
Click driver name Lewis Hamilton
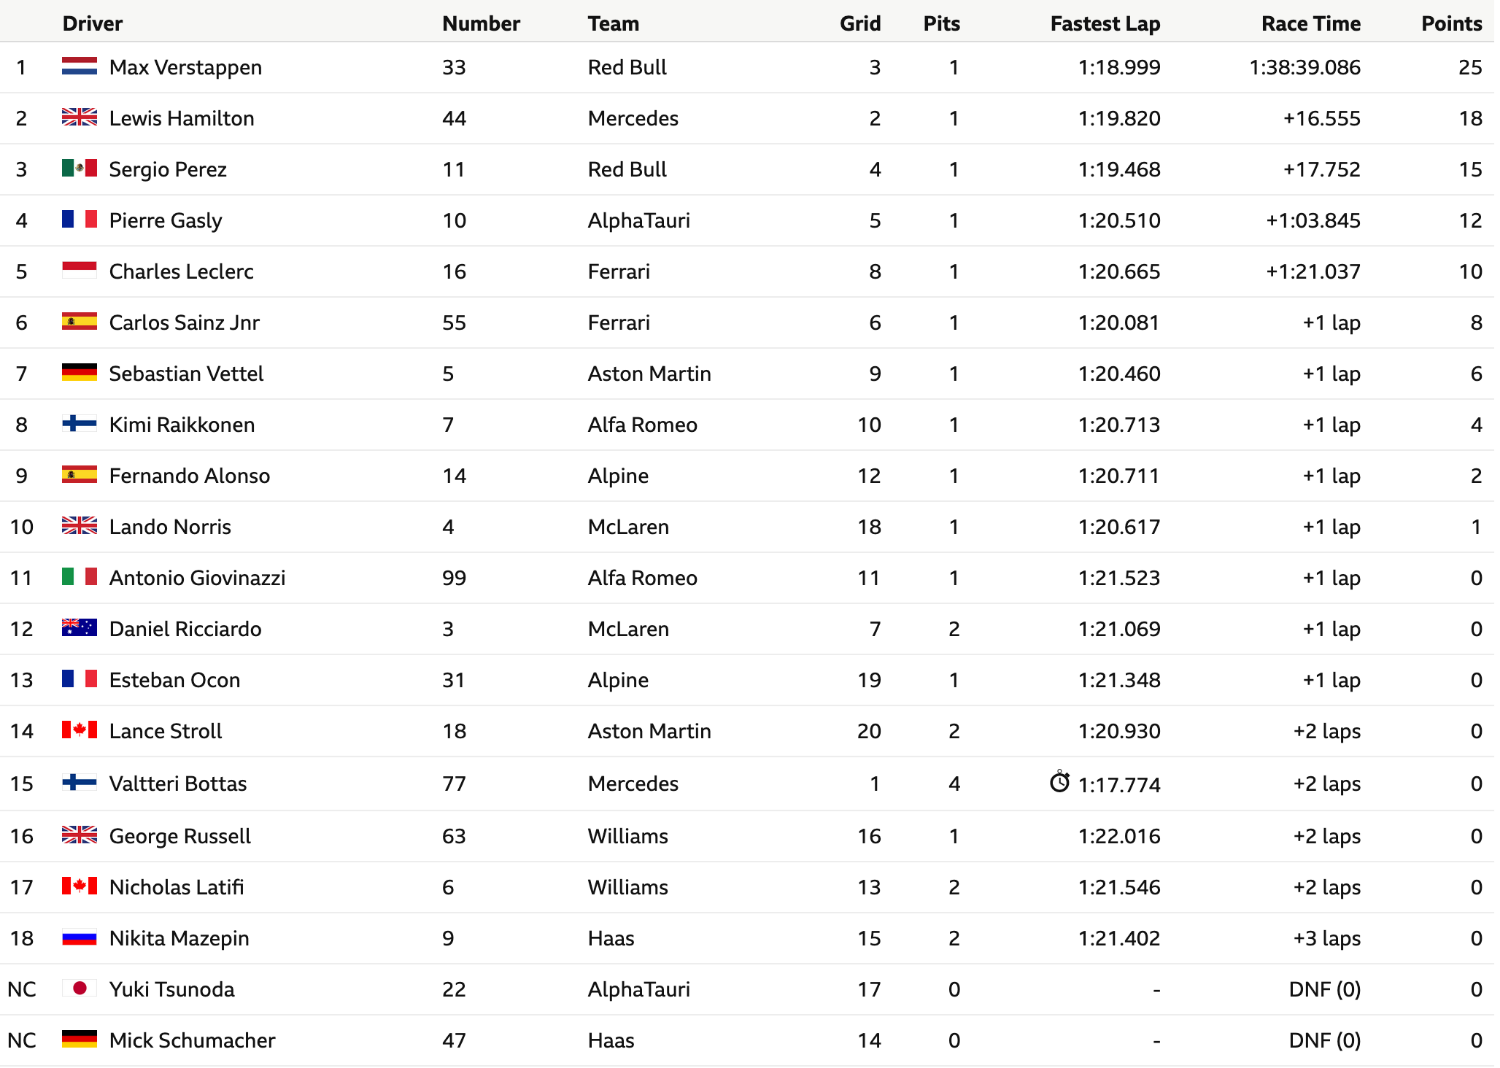tap(181, 118)
